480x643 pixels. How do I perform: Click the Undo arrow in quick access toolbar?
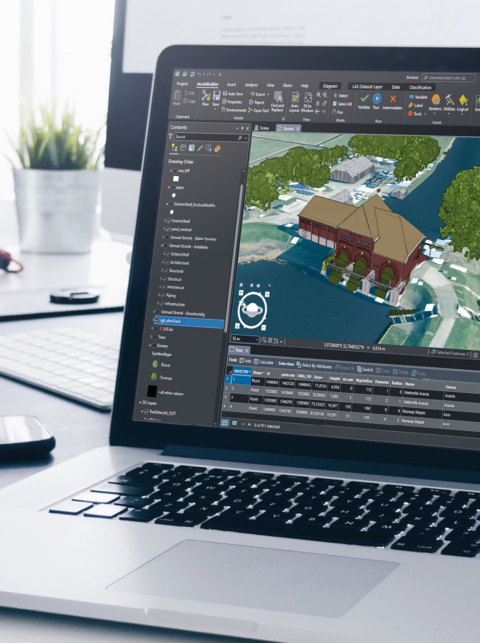click(x=199, y=74)
